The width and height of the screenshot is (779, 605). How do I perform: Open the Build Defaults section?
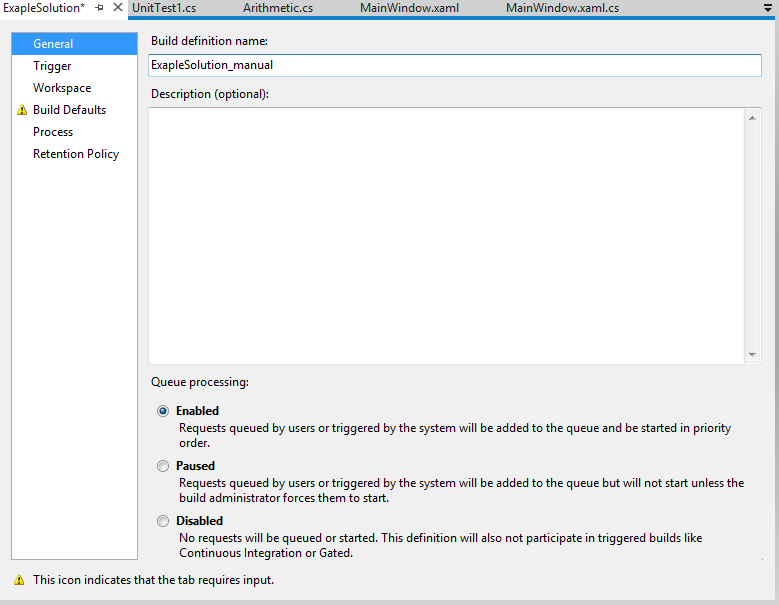click(x=75, y=110)
